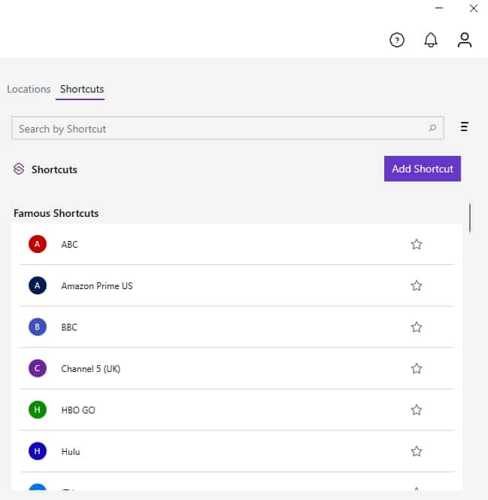This screenshot has height=500, width=488.
Task: Minimize the application window
Action: (439, 8)
